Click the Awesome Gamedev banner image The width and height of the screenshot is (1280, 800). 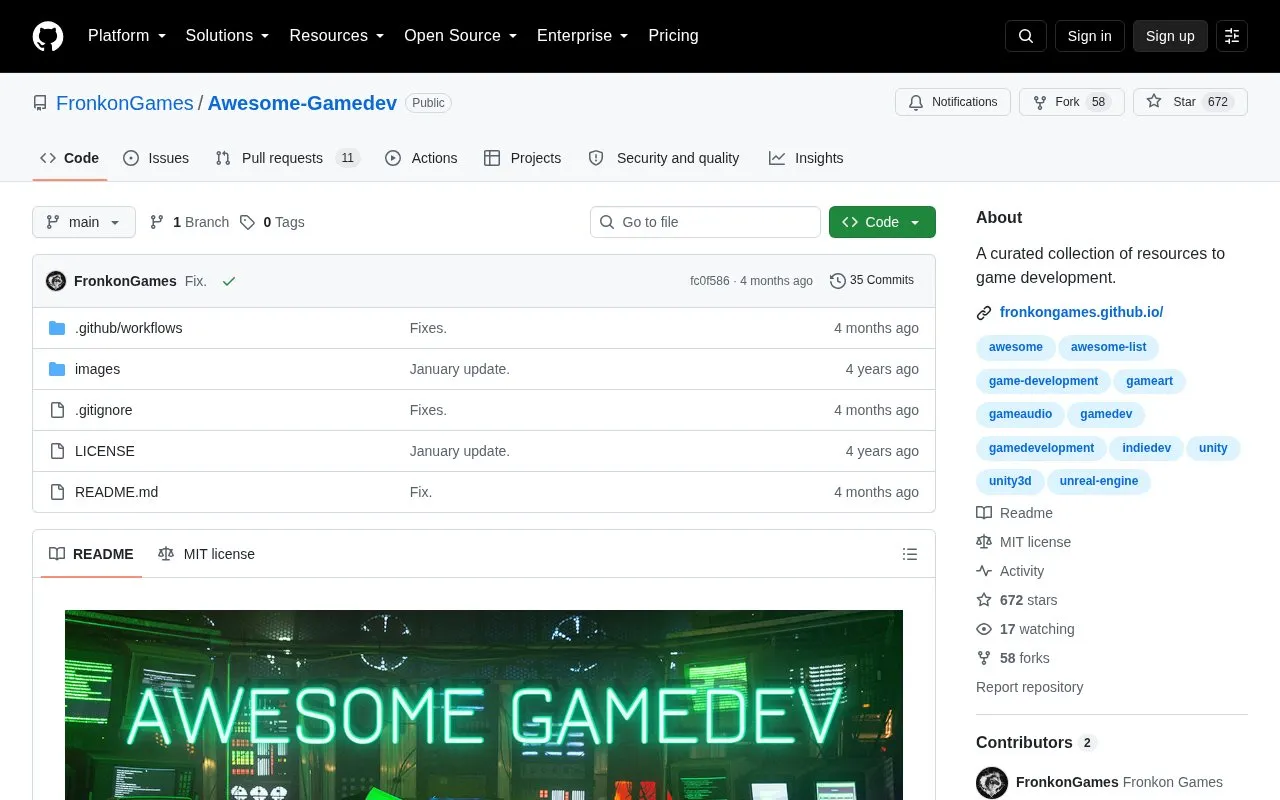[x=484, y=705]
